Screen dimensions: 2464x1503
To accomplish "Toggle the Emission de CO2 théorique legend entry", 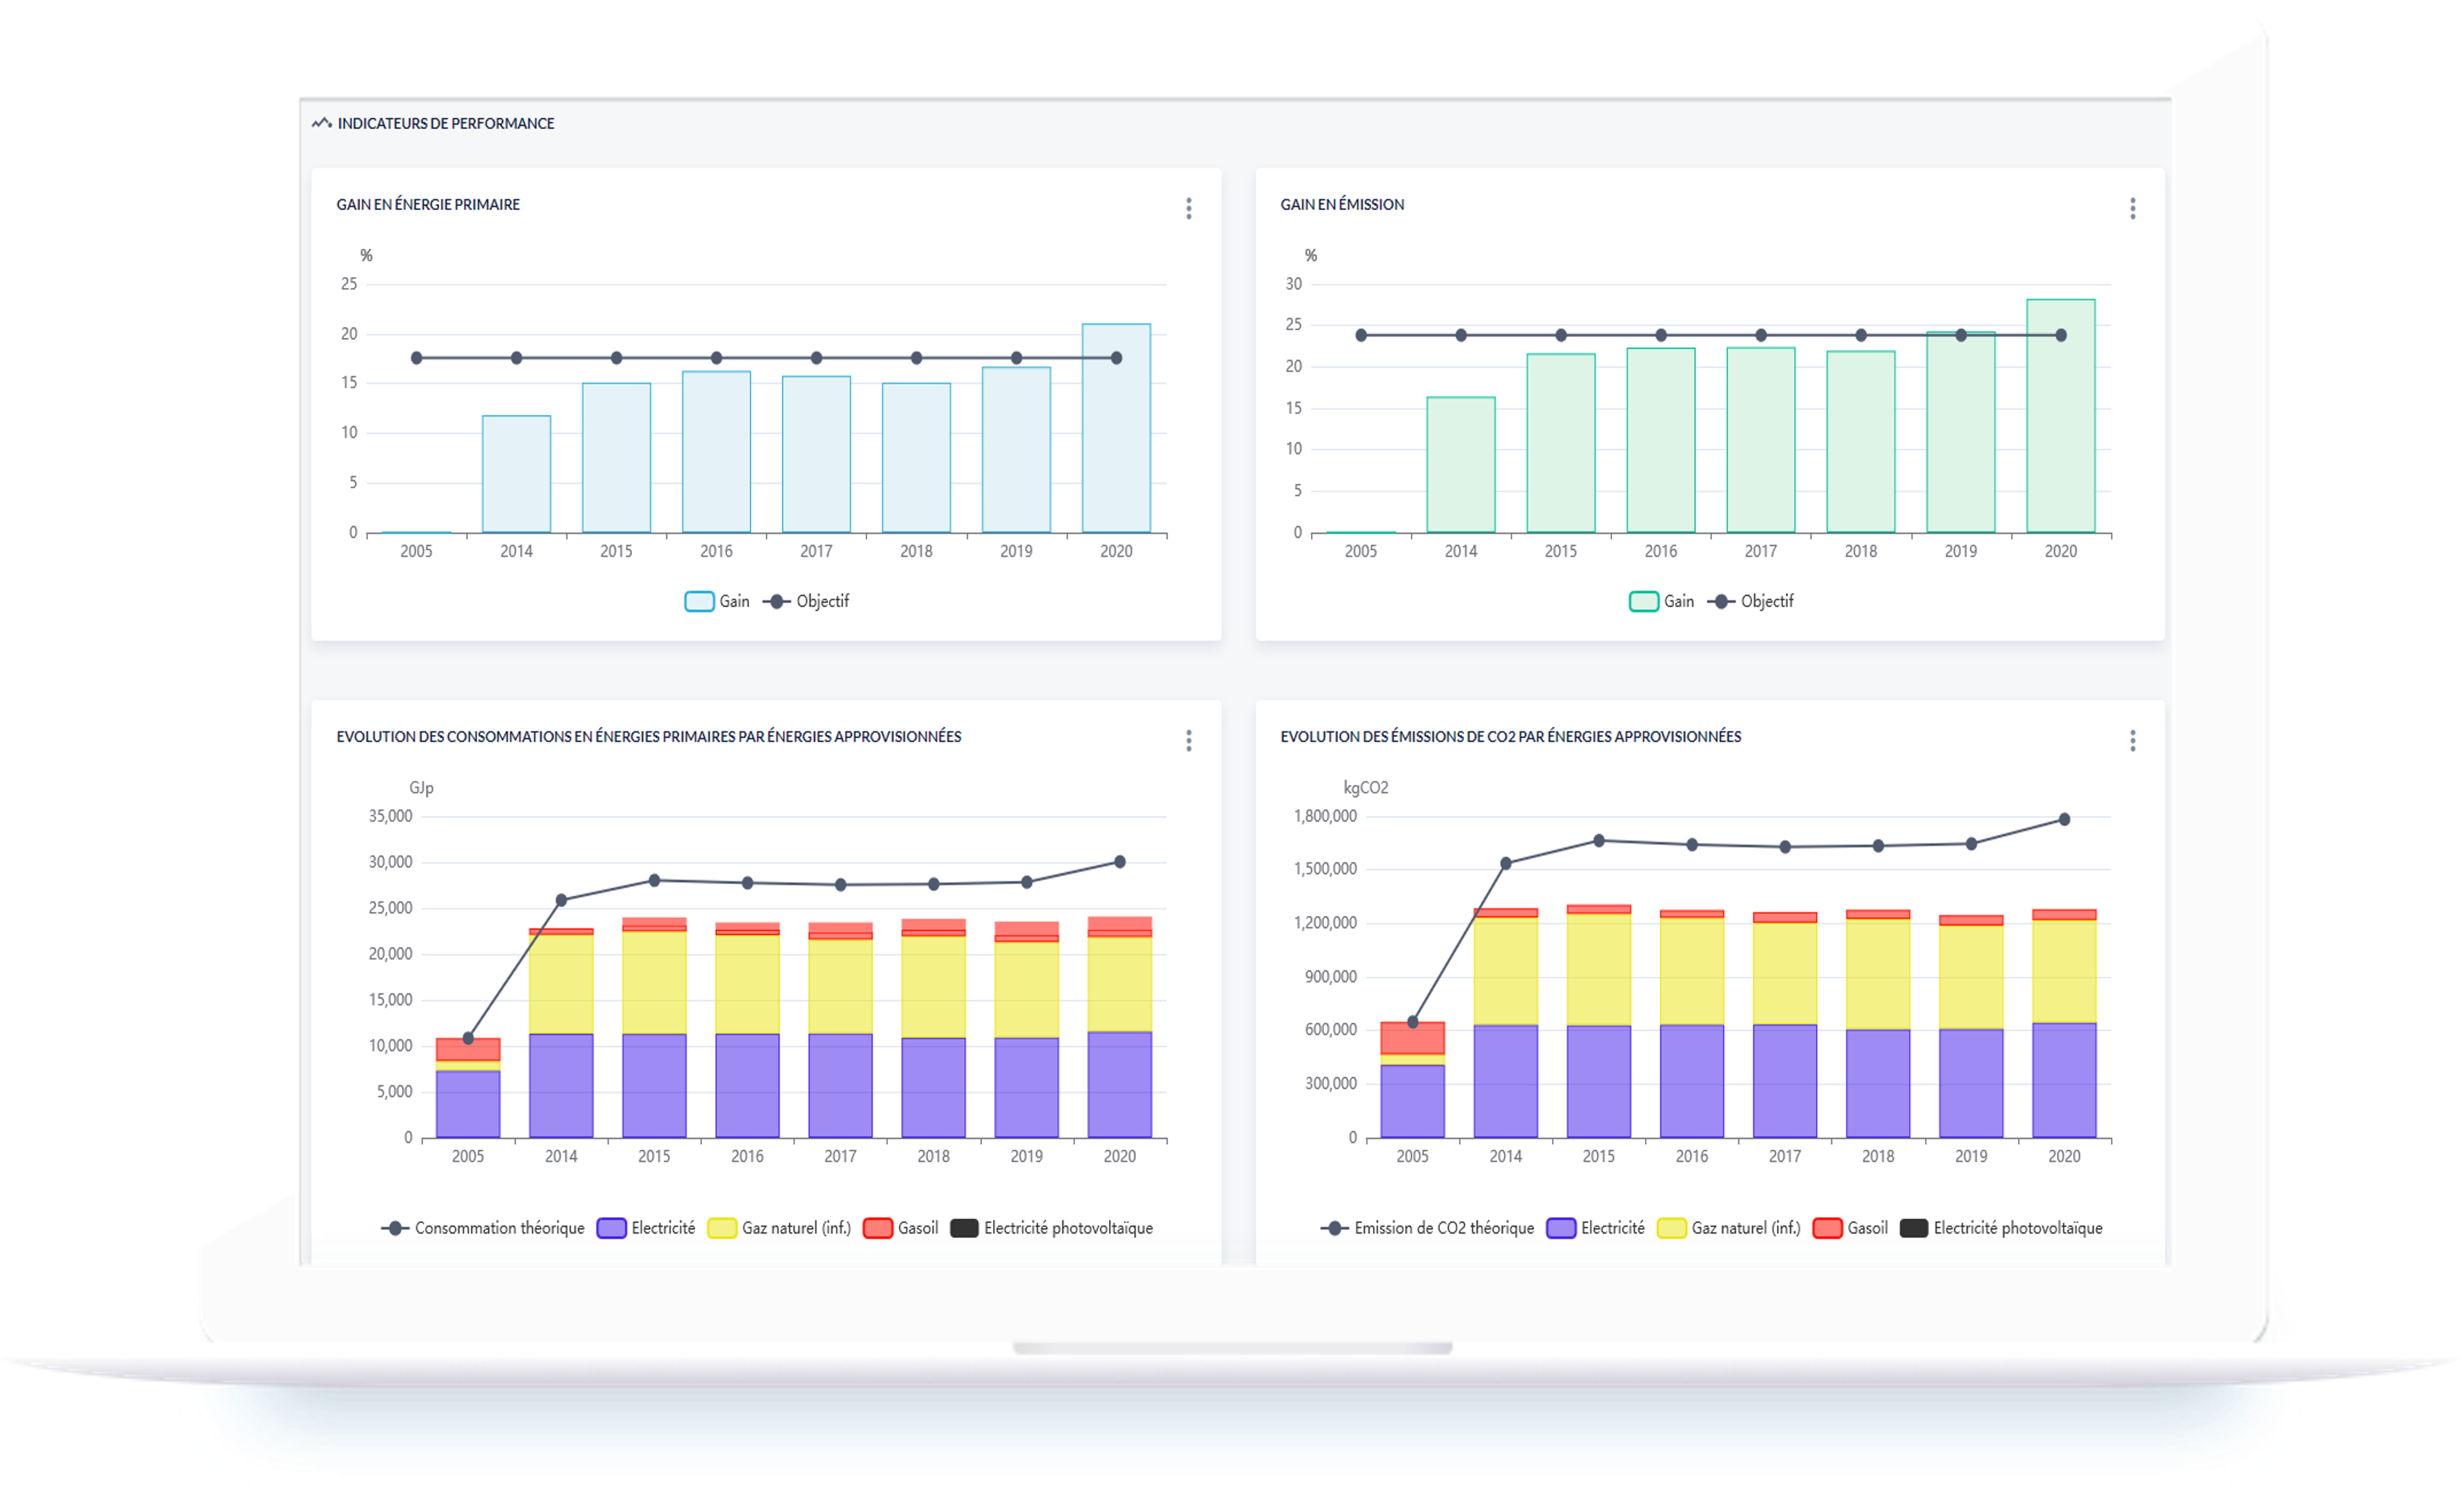I will [1427, 1228].
